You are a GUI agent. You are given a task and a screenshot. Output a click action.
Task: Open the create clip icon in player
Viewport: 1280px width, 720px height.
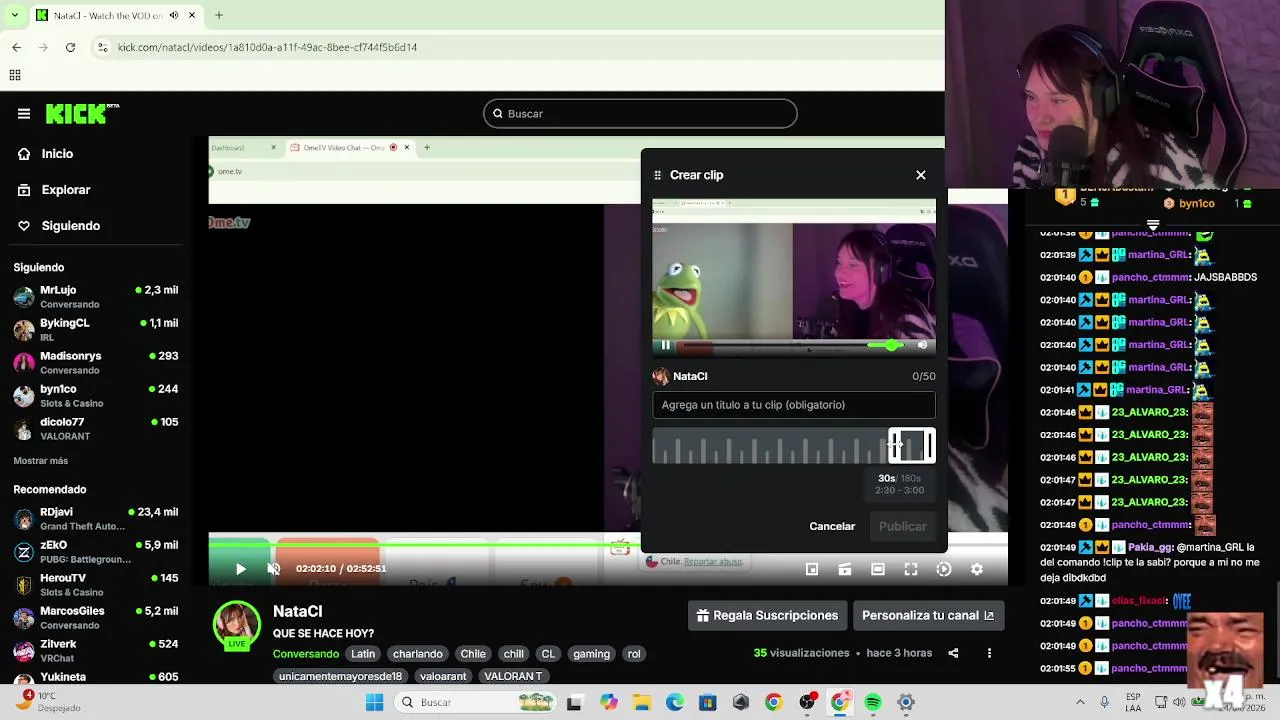point(845,569)
